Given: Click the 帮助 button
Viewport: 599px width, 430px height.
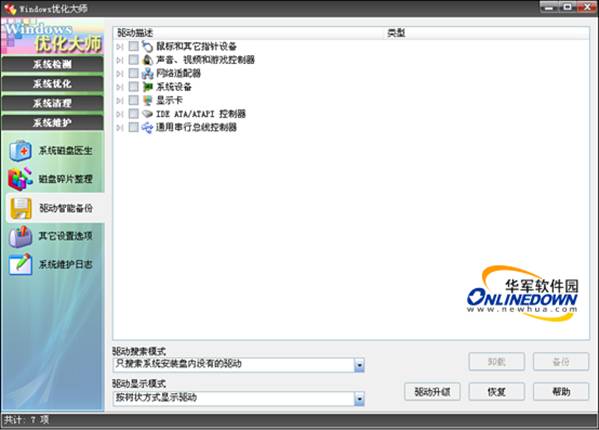Looking at the screenshot, I should point(561,391).
